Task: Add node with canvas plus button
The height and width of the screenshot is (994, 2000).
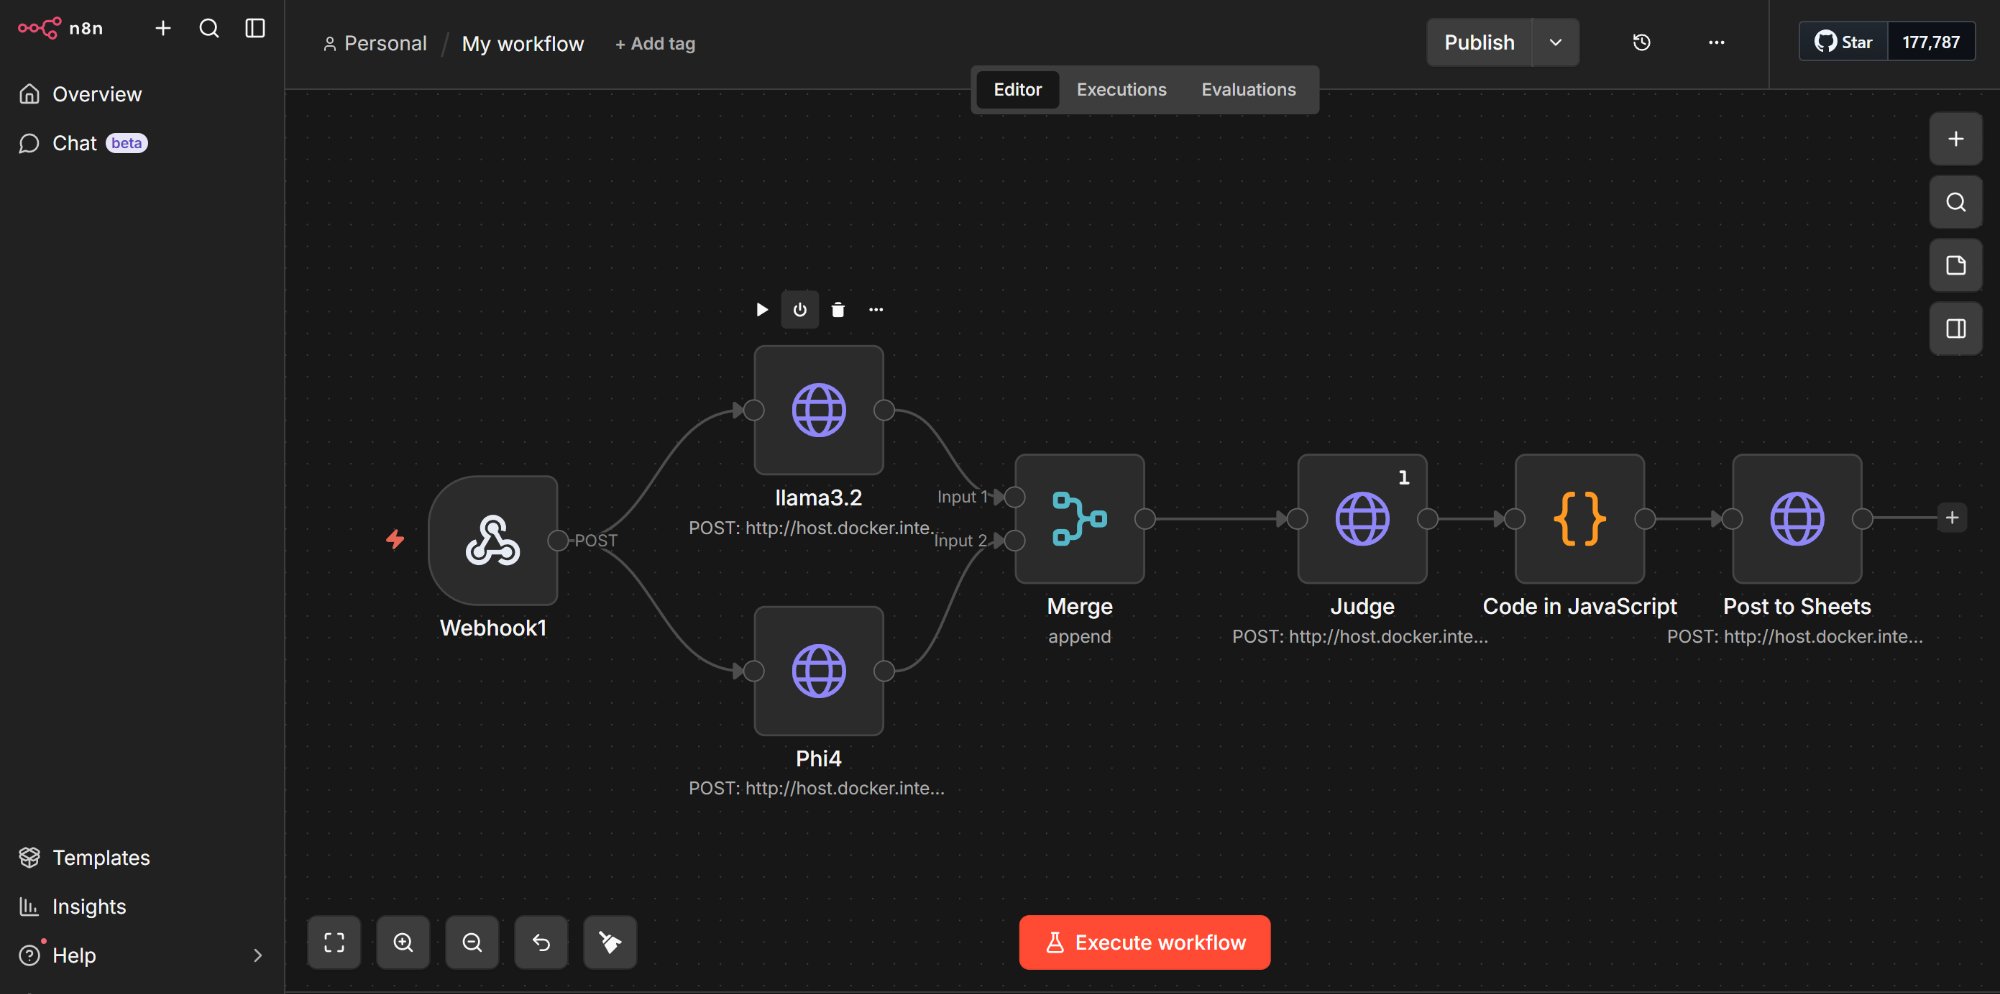Action: coord(1956,139)
